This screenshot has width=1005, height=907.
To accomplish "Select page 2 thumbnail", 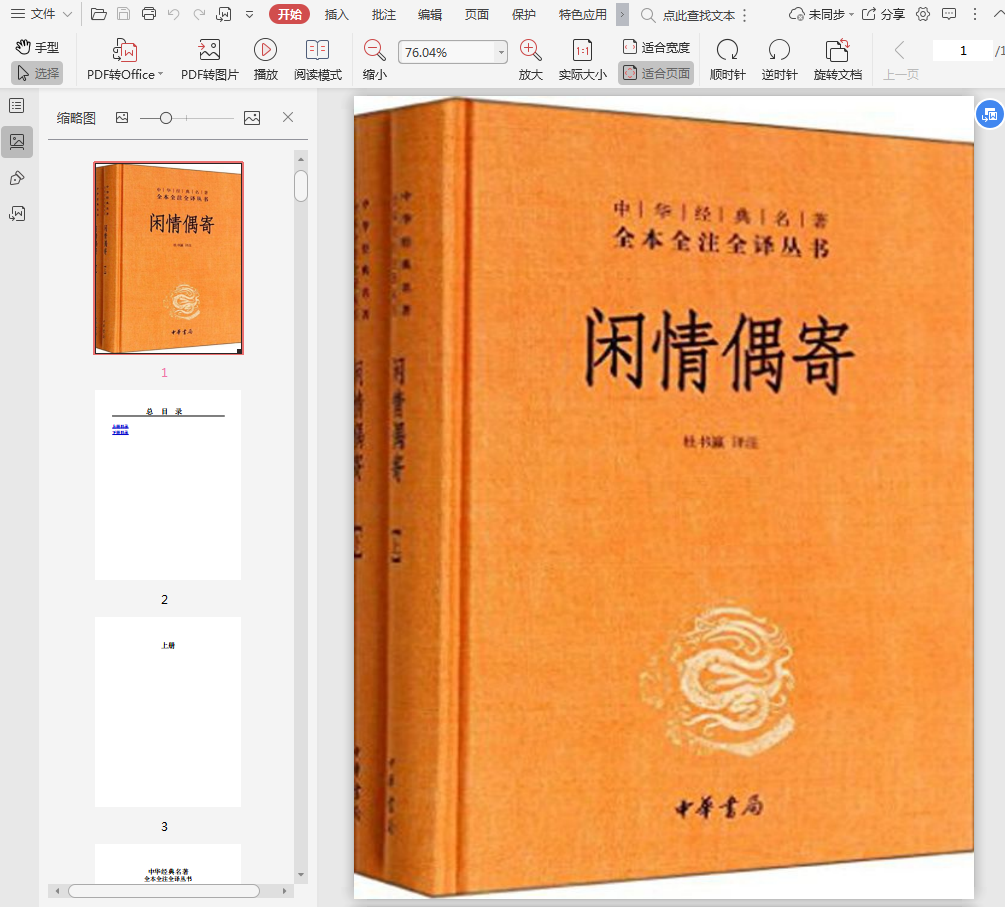I will [x=168, y=485].
